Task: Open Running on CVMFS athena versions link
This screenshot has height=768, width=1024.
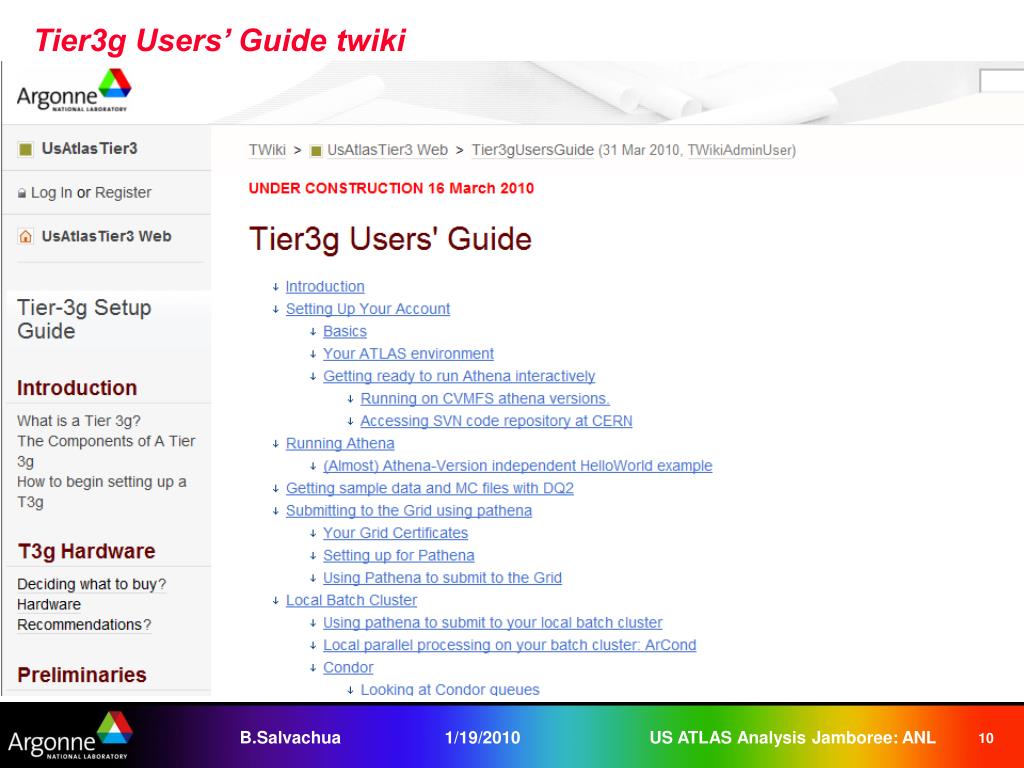Action: (x=485, y=398)
